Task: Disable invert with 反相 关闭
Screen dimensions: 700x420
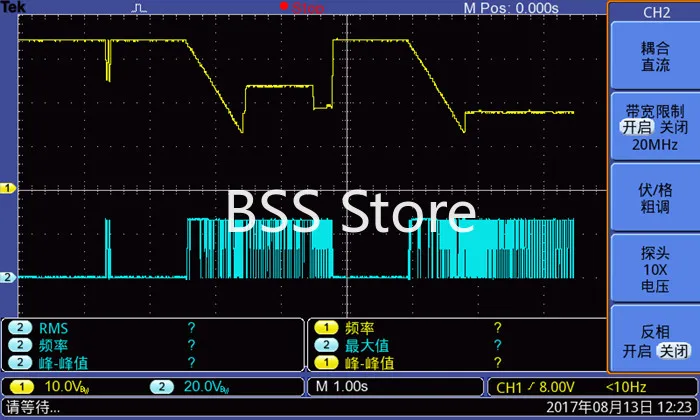Action: click(674, 351)
